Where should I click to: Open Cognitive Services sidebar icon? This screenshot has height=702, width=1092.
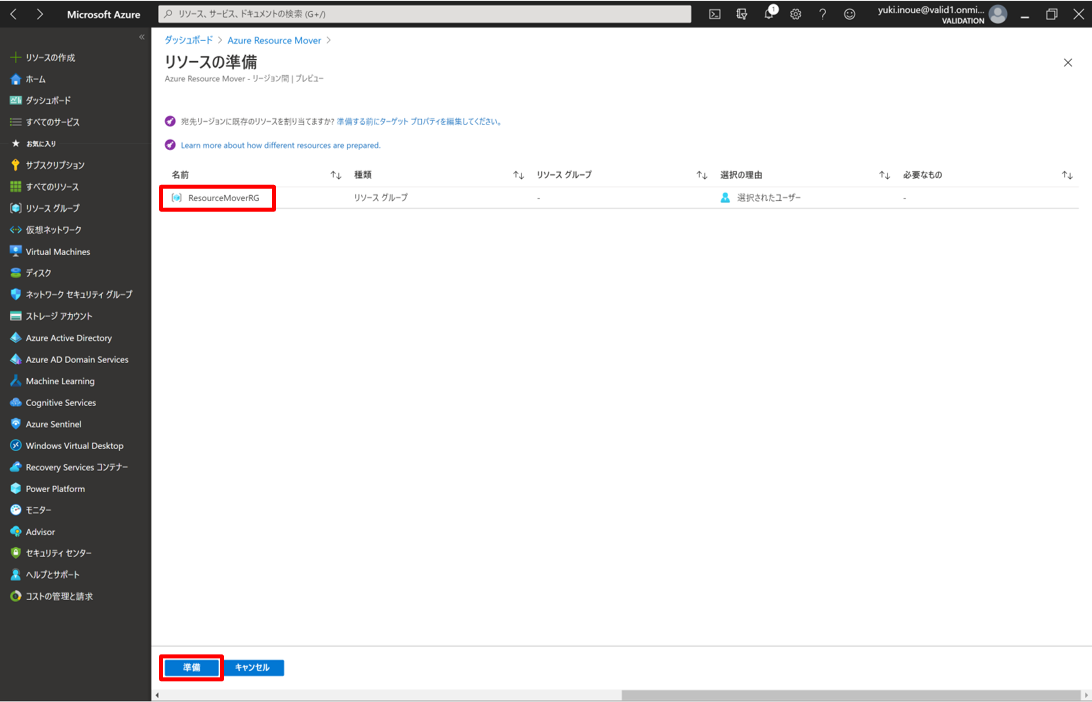tap(15, 403)
